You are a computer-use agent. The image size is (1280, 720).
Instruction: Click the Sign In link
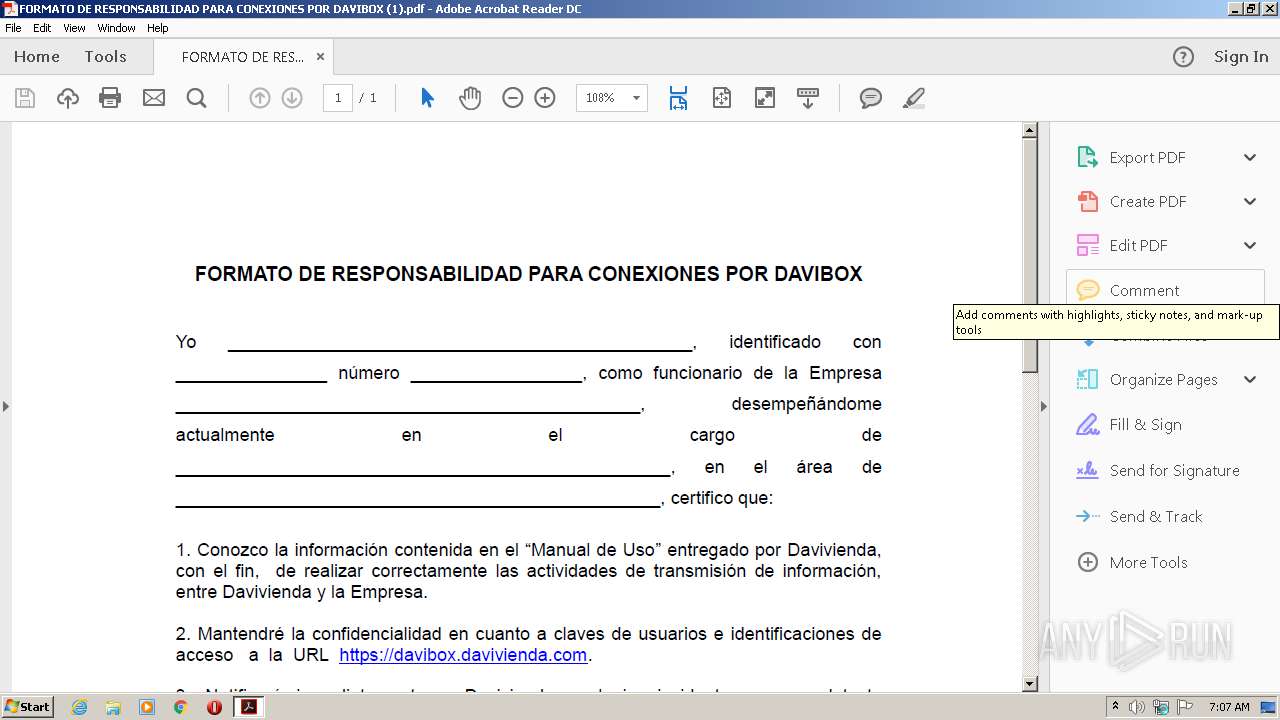coord(1241,57)
